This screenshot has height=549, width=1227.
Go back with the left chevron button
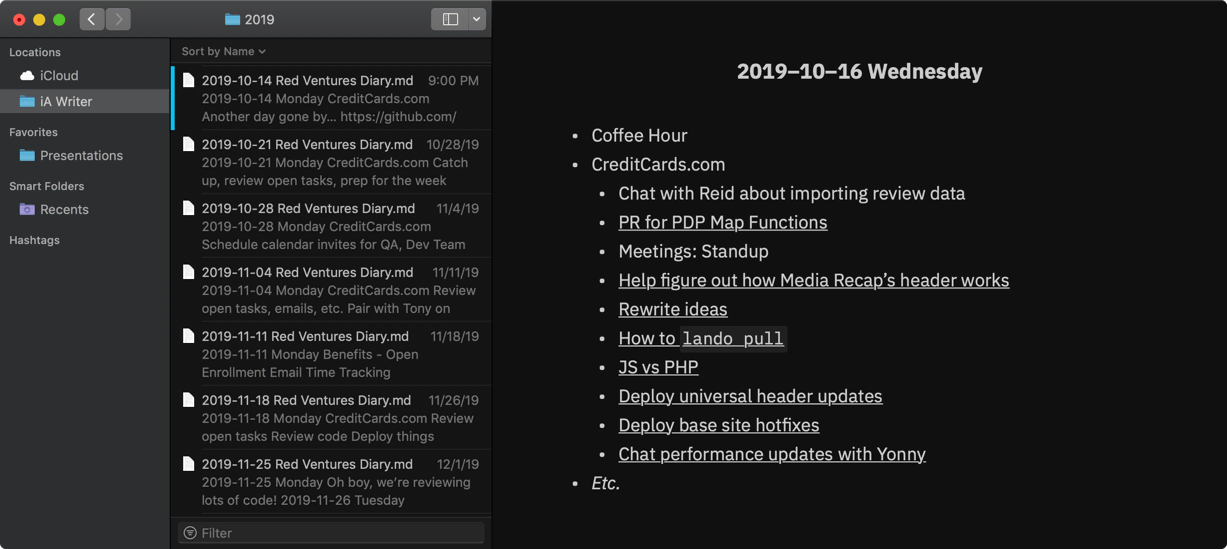click(92, 19)
